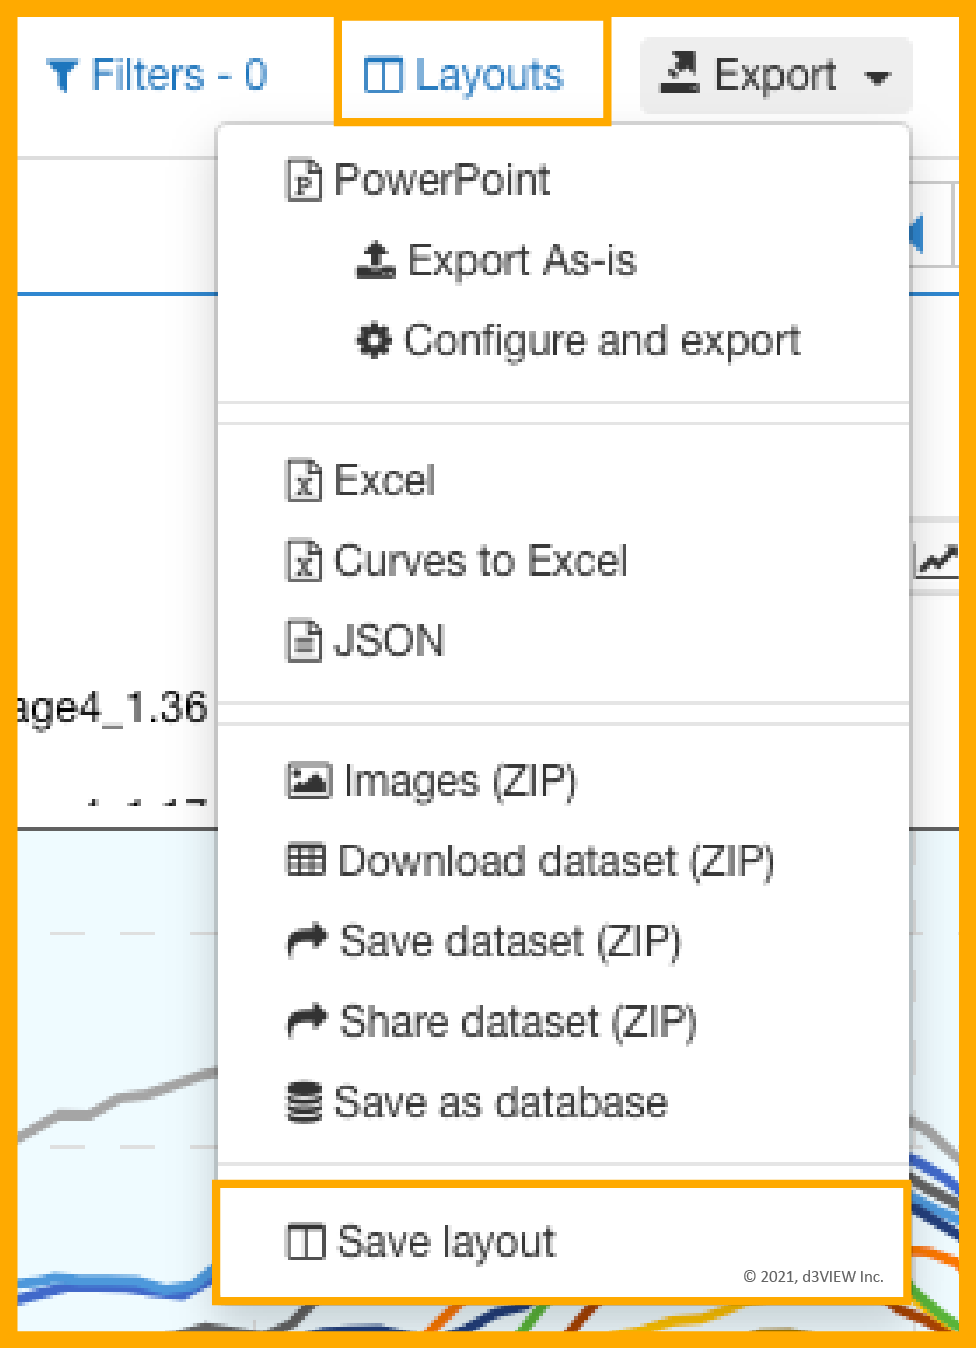Click the blue left-pointing arrow near the top right

tap(918, 230)
